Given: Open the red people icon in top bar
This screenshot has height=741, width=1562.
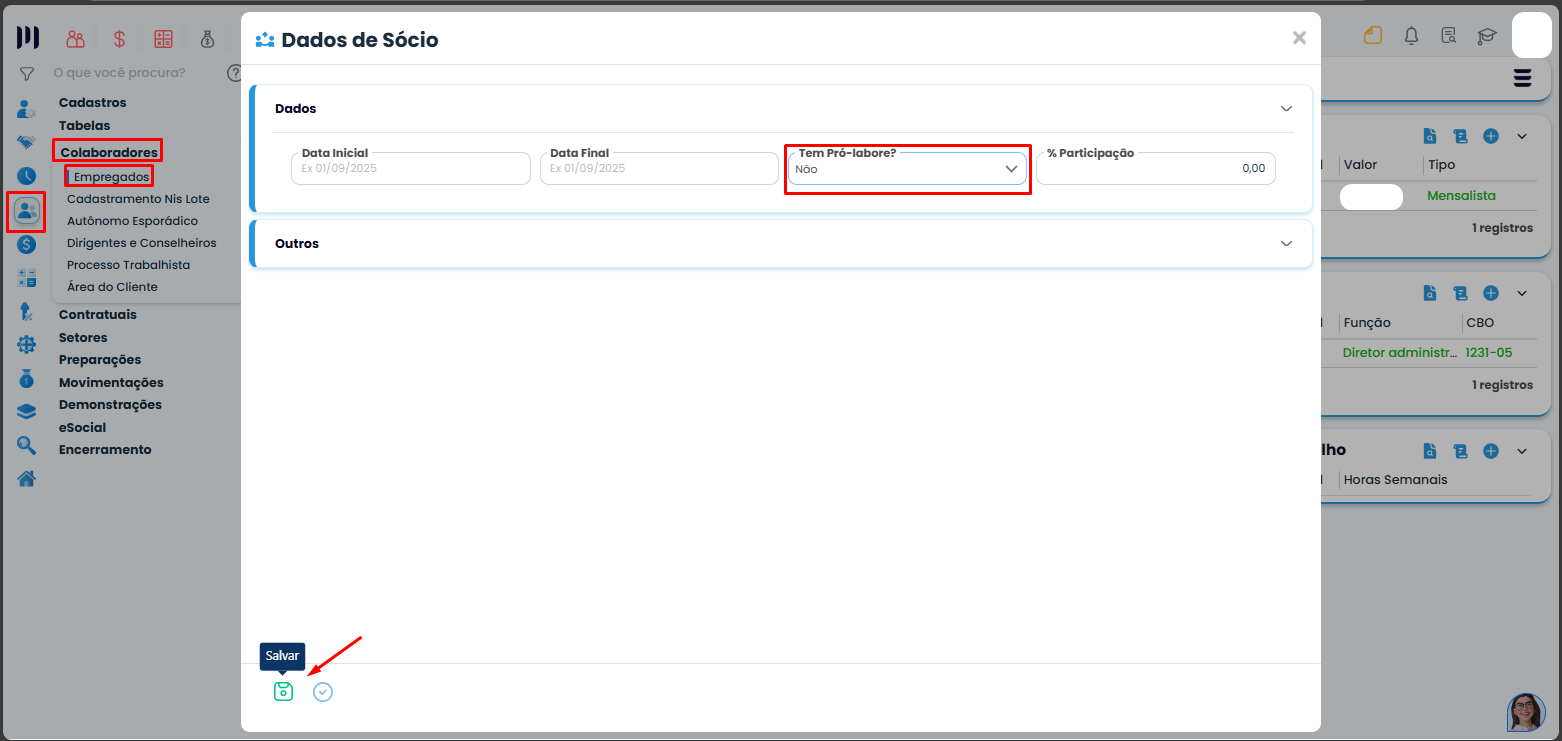Looking at the screenshot, I should coord(75,39).
